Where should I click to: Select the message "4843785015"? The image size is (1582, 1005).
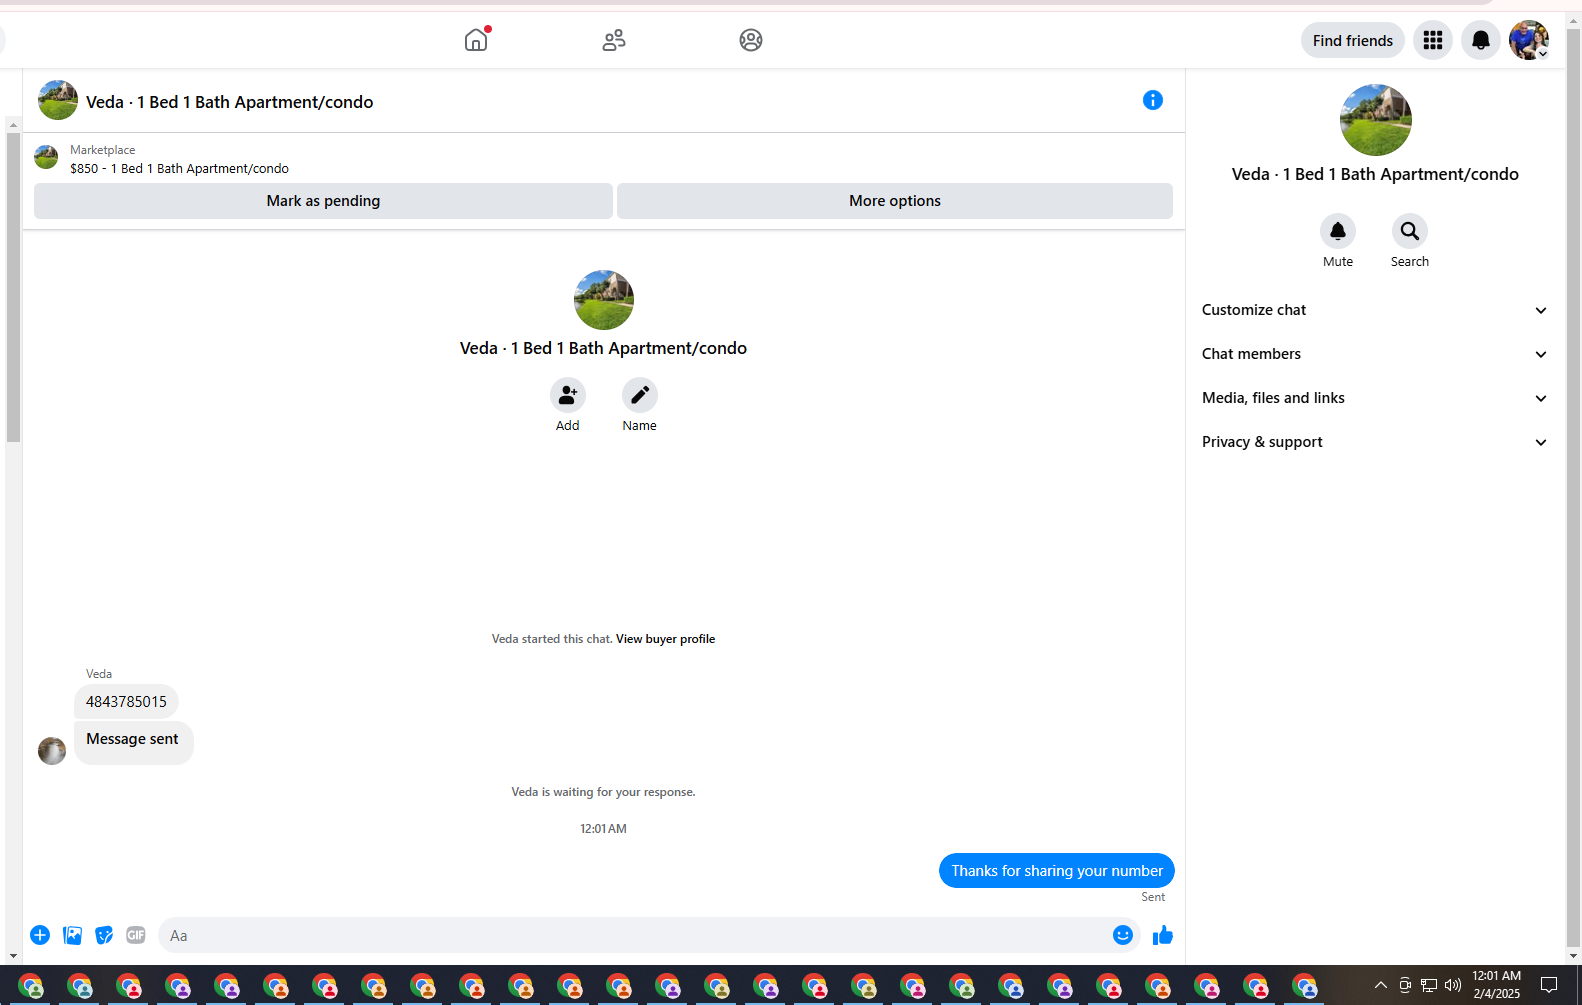pos(126,702)
